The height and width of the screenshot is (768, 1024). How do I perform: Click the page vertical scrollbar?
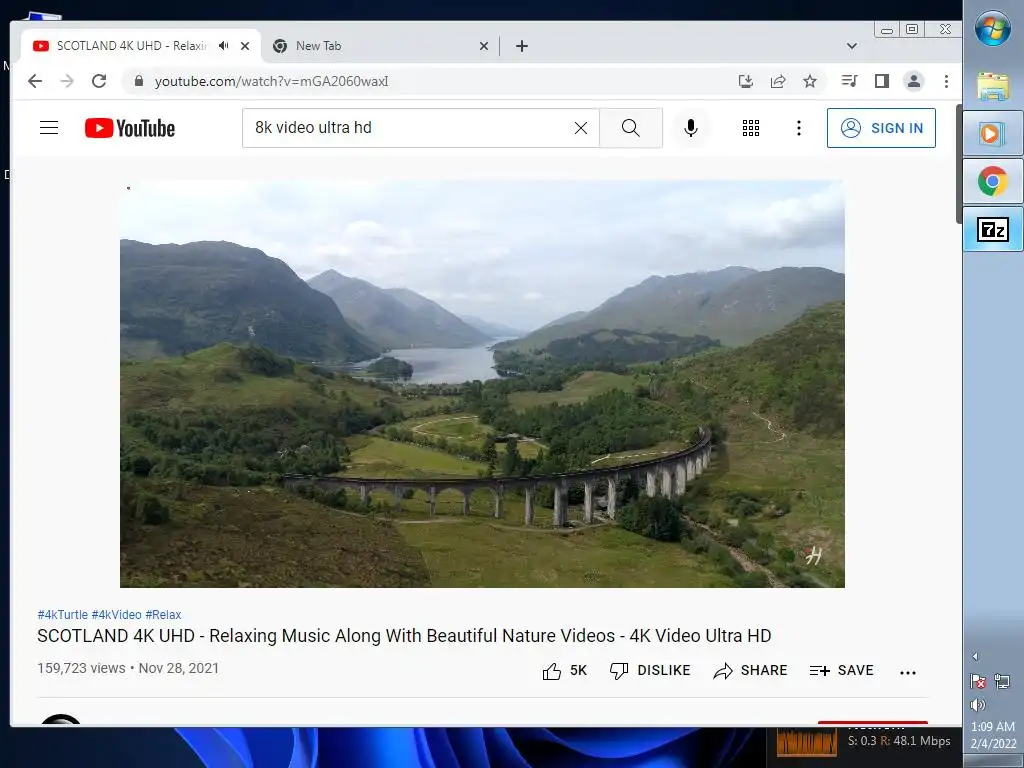tap(959, 163)
